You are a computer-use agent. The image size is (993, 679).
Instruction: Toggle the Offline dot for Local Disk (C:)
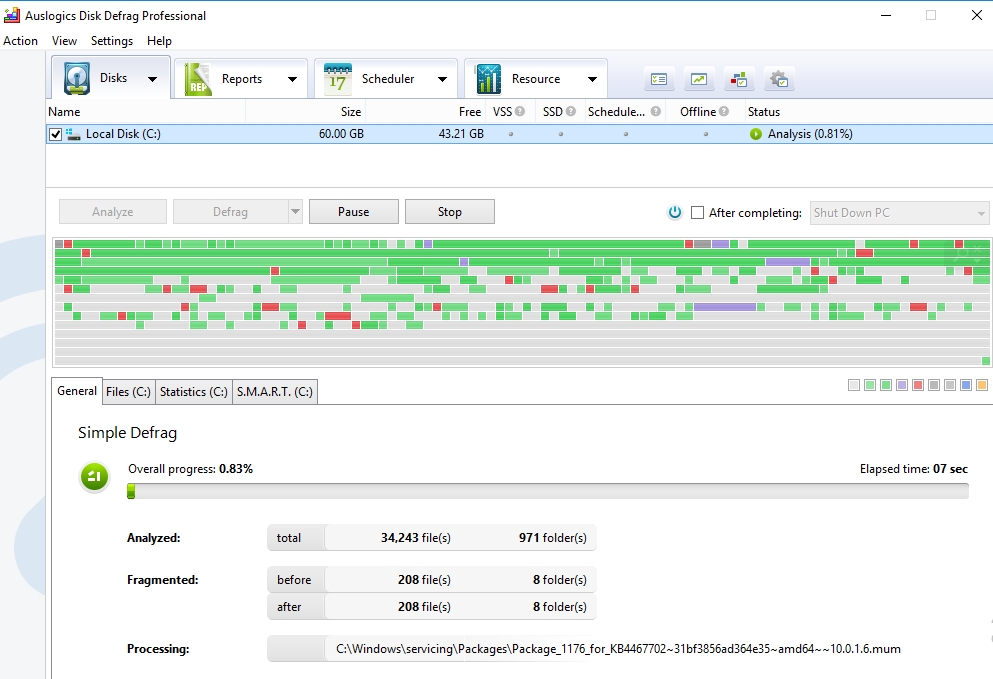[705, 134]
